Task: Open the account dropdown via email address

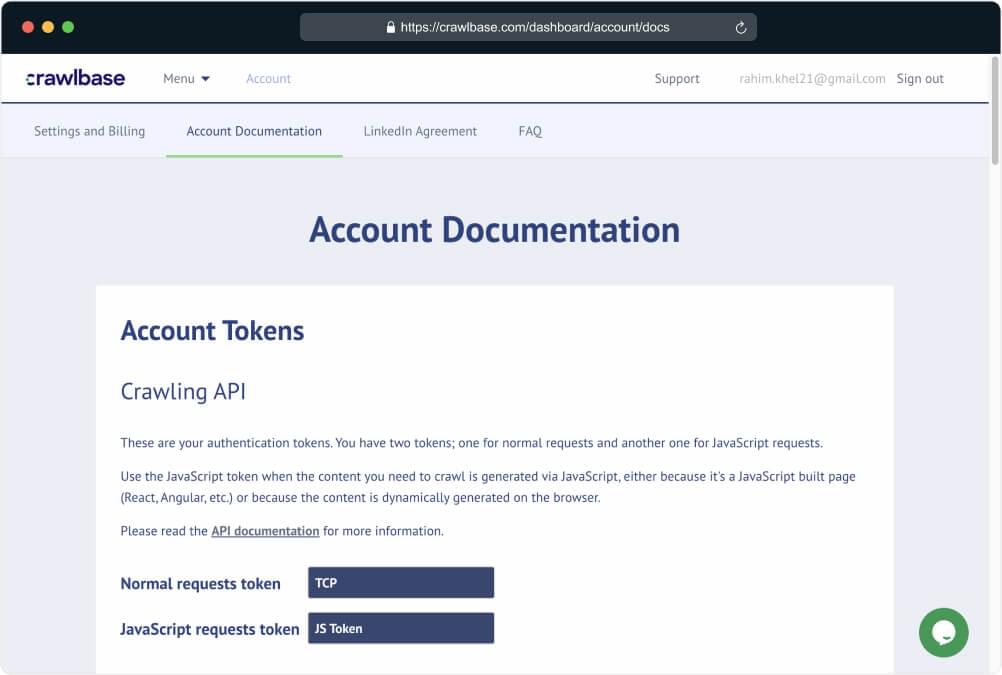Action: 812,78
